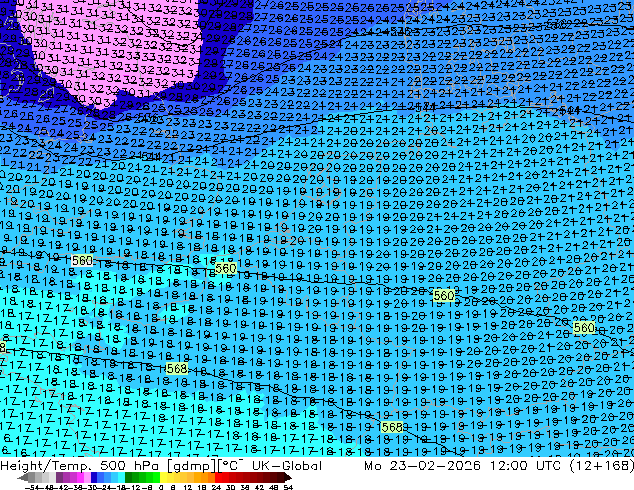Click the '-30' scale value label
Image resolution: width=634 pixels, height=490 pixels.
point(90,488)
